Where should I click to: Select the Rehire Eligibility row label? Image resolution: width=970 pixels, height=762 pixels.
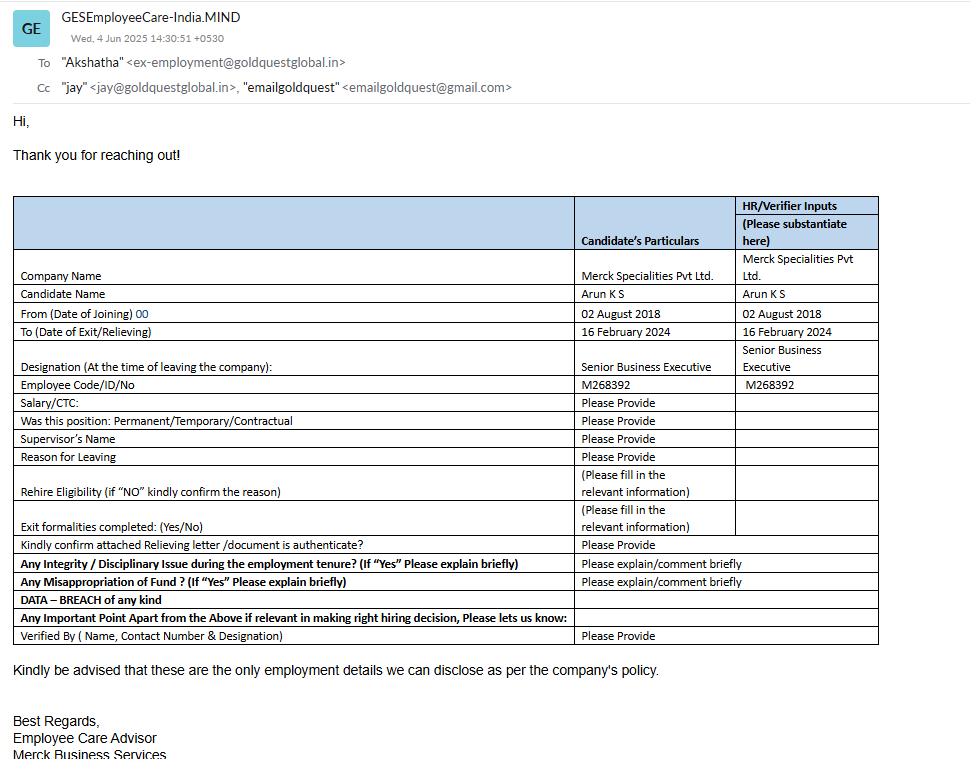point(150,492)
